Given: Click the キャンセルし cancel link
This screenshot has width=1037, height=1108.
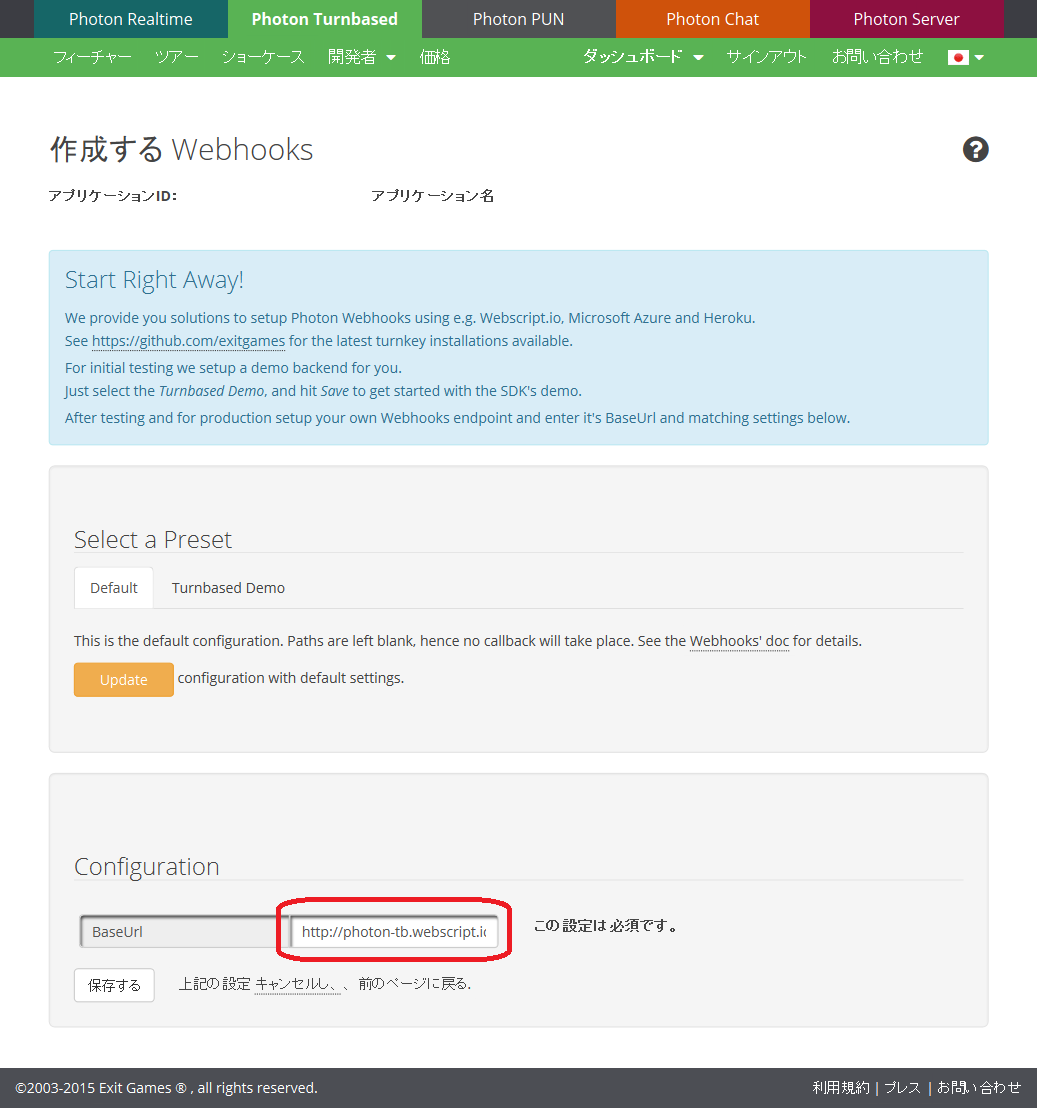Looking at the screenshot, I should 297,984.
